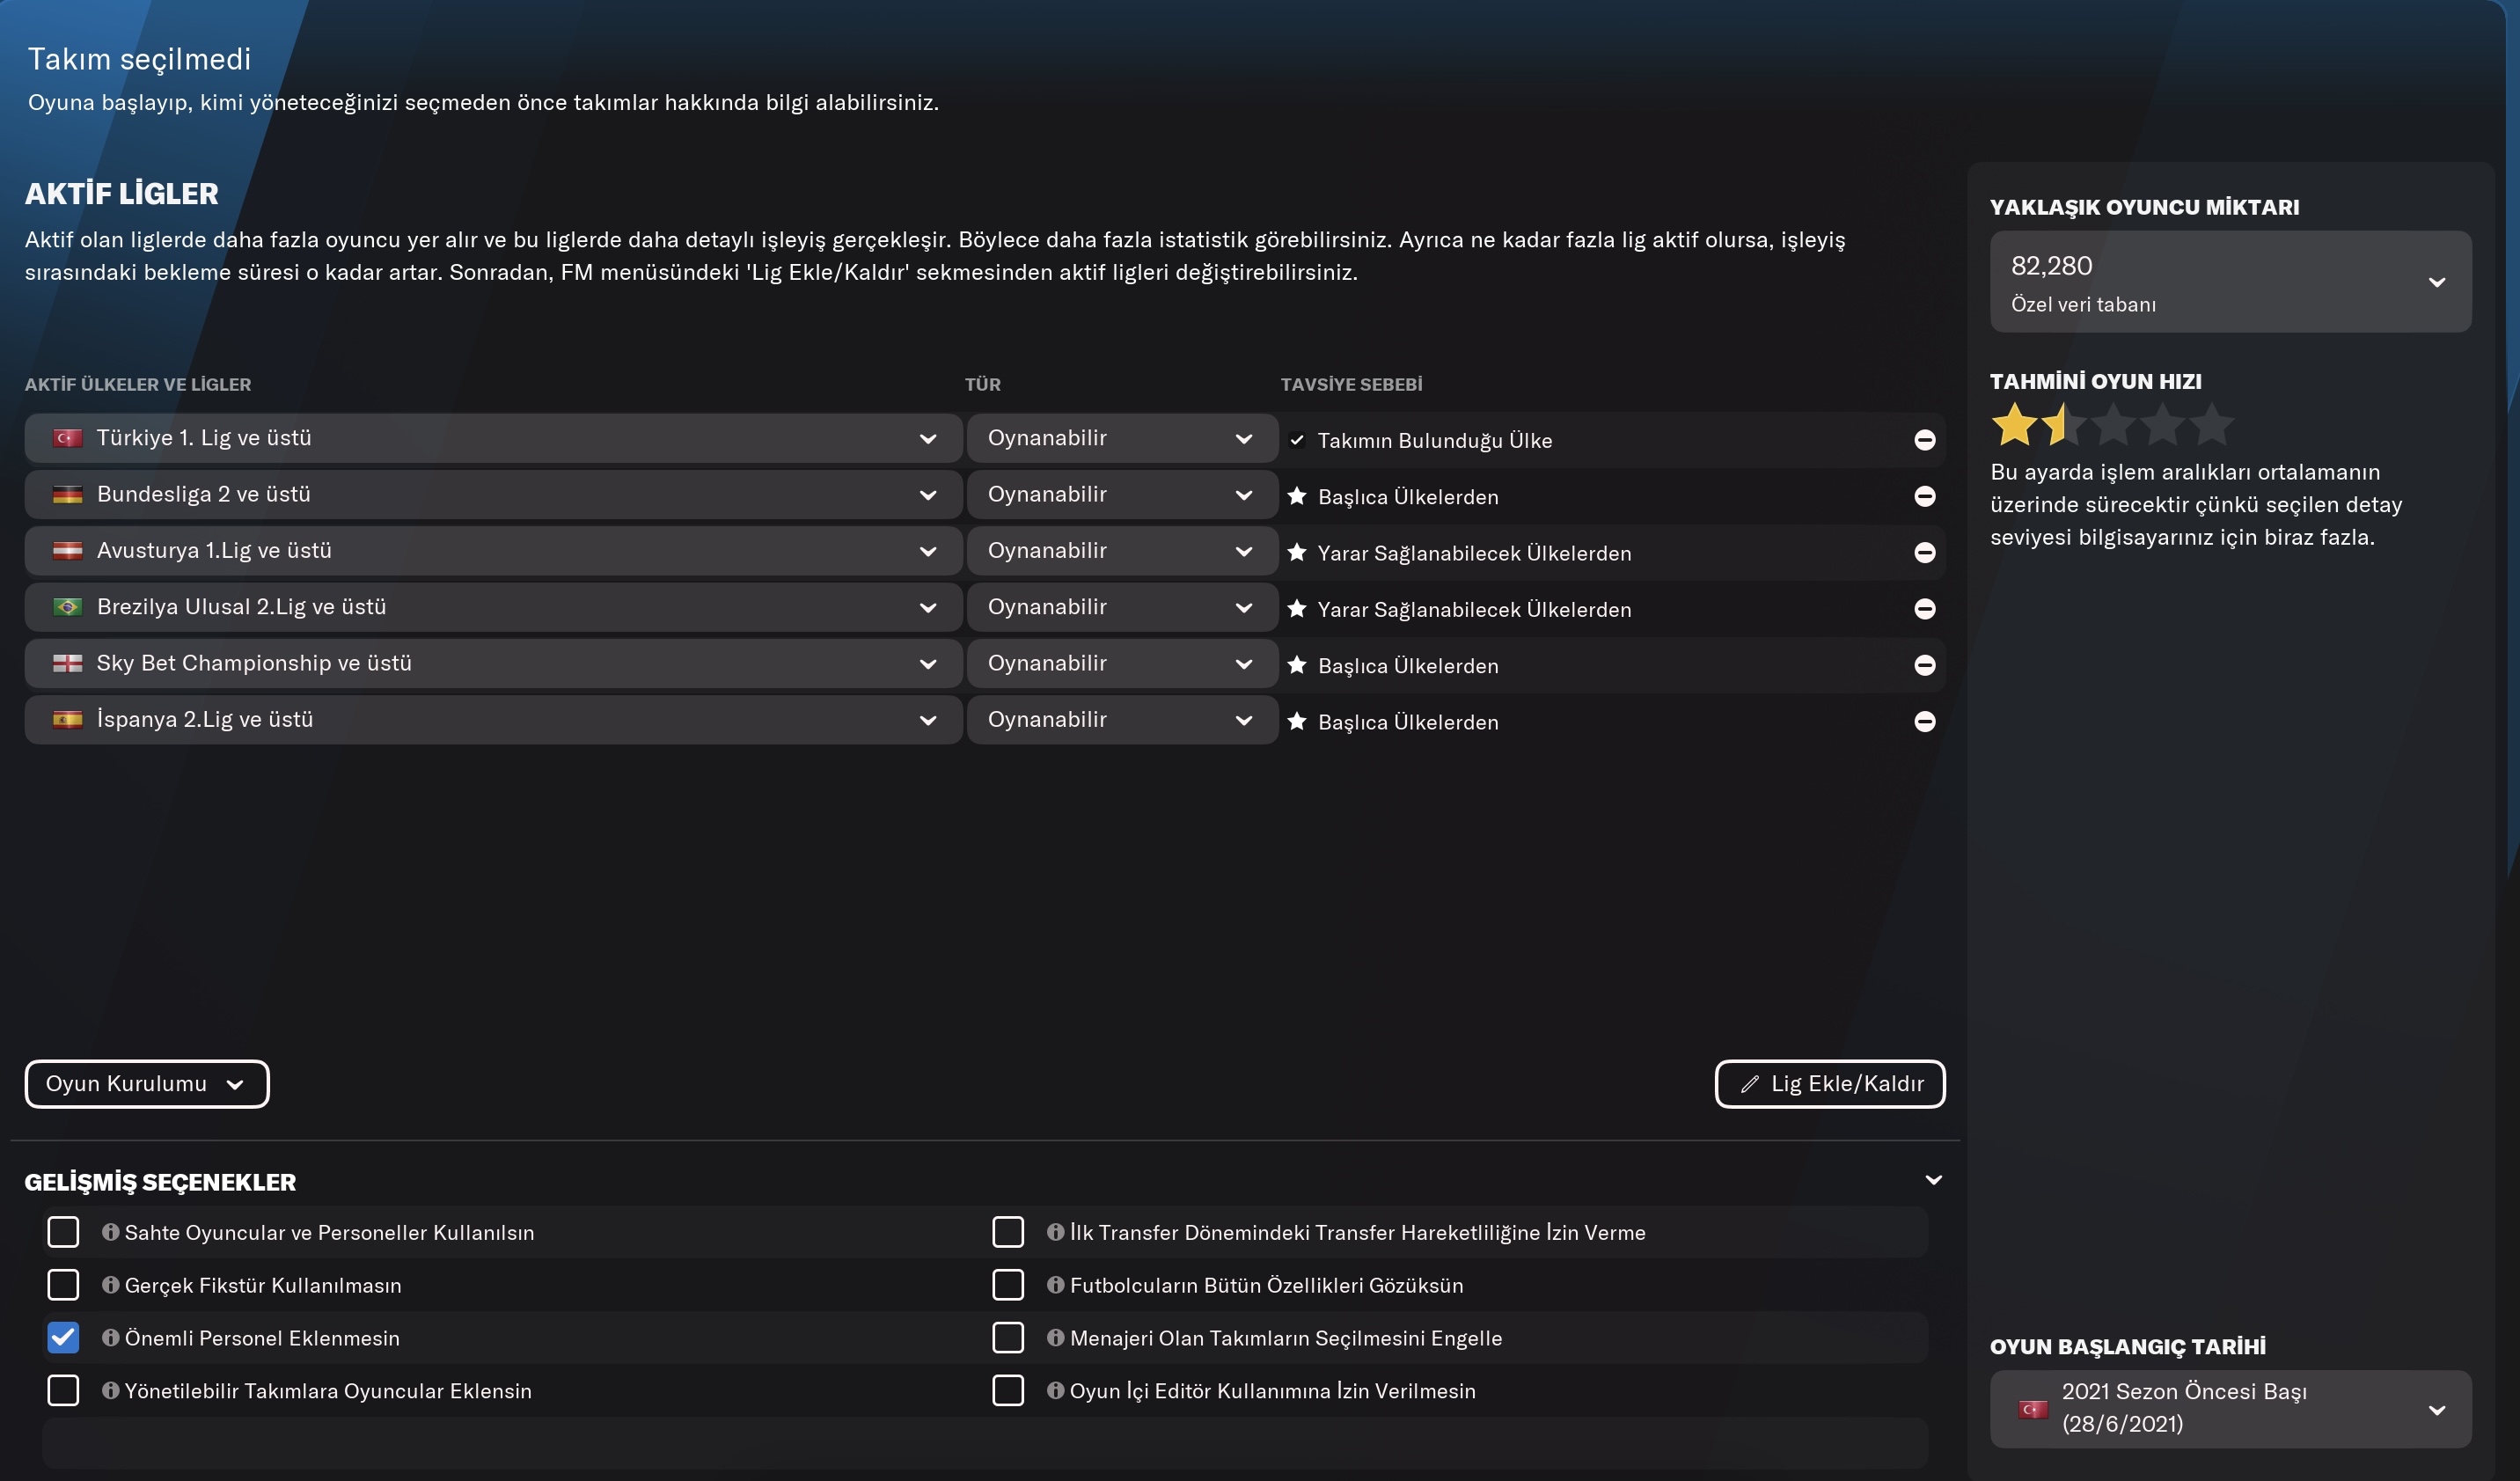
Task: Click the Austrian flag in Avusturya row
Action: pyautogui.click(x=67, y=551)
